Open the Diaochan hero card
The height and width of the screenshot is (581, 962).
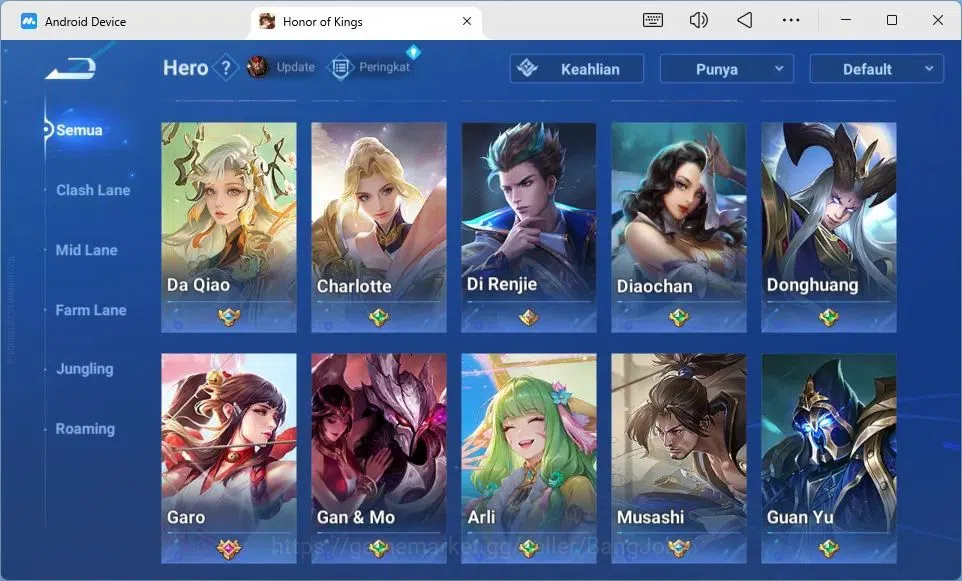679,227
